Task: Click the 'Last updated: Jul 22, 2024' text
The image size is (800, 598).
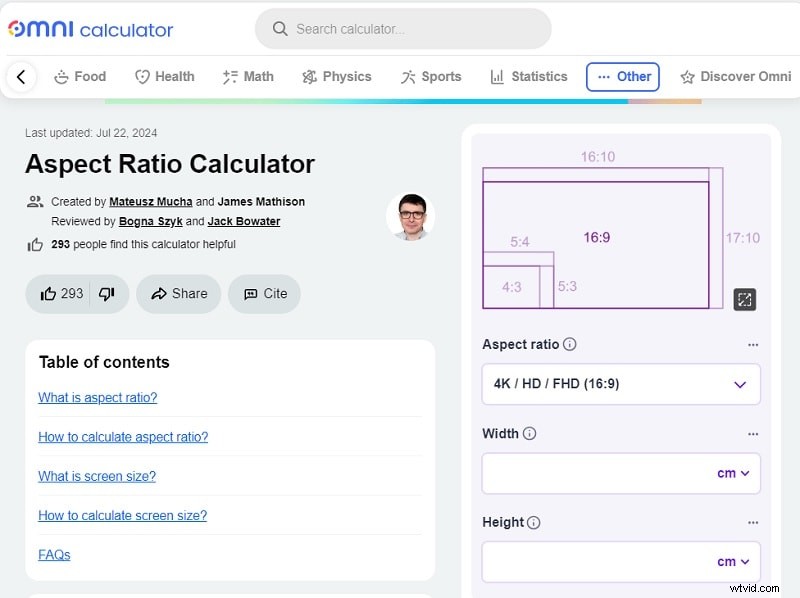Action: (x=91, y=133)
